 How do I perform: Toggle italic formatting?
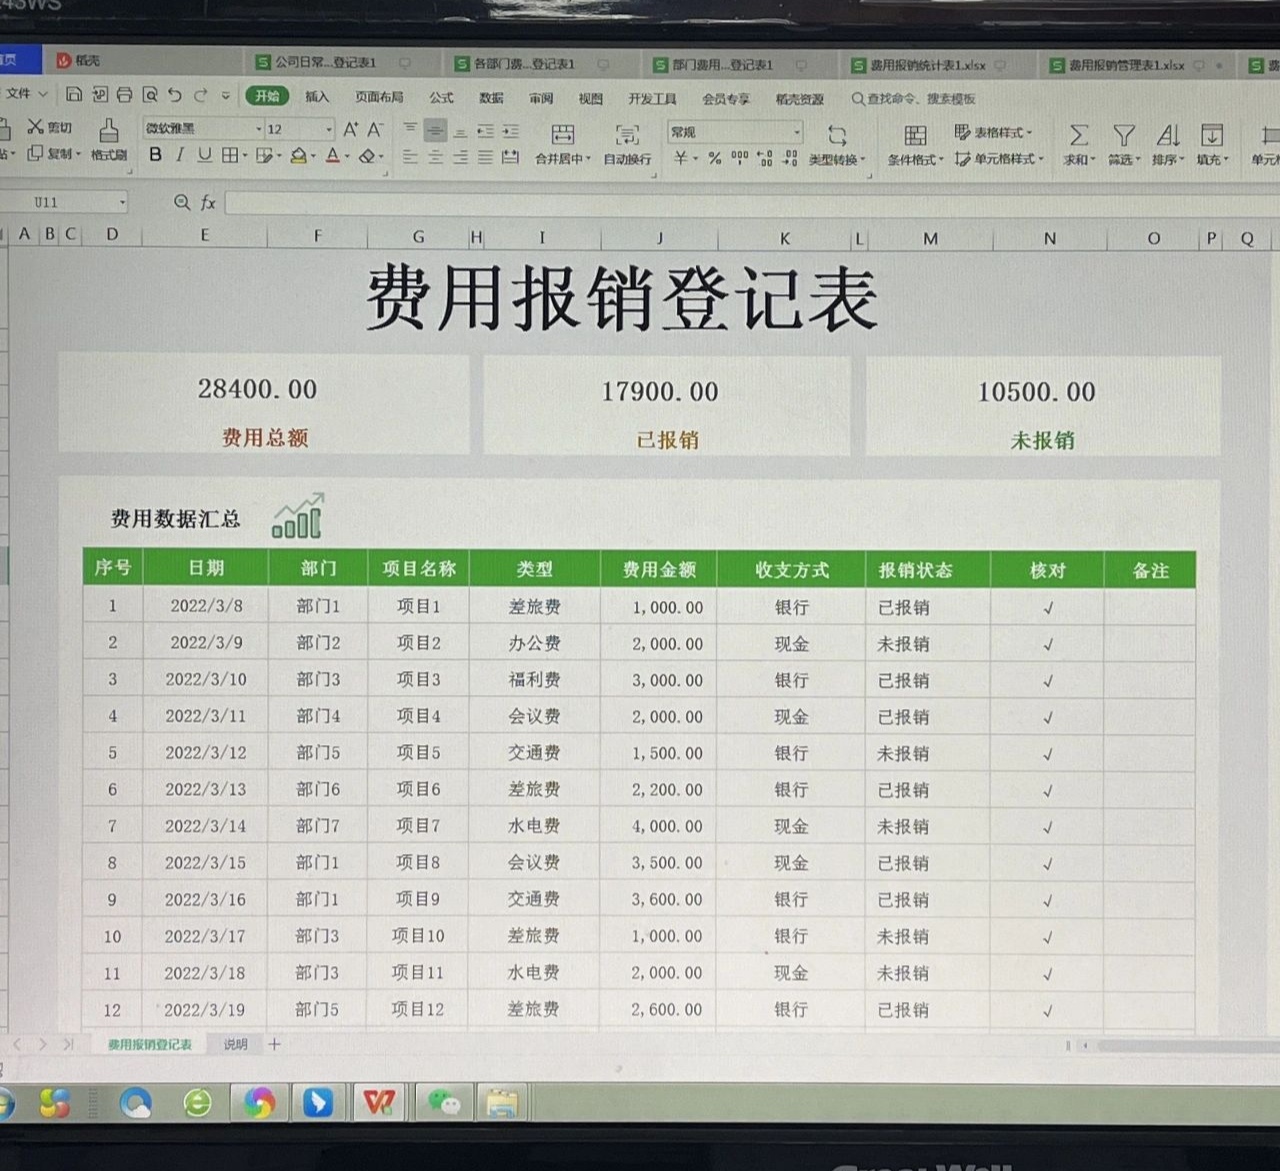(x=180, y=155)
